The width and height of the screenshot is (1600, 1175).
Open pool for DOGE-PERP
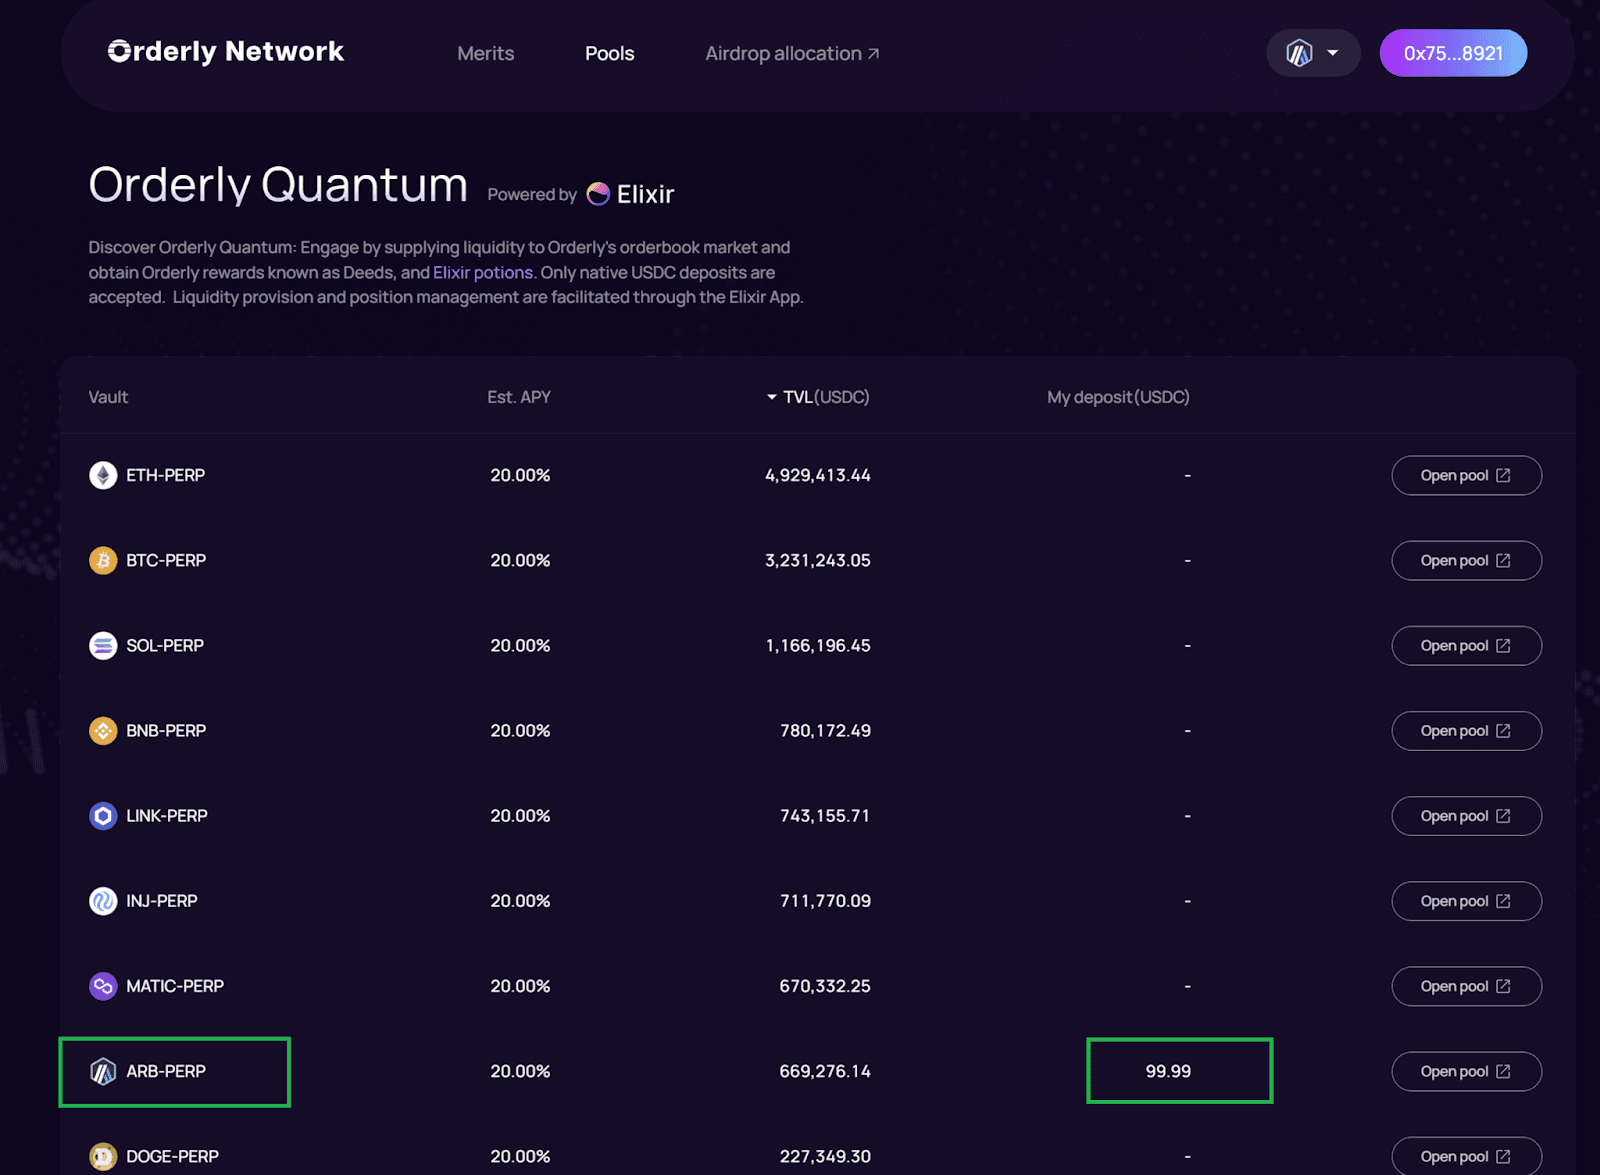click(x=1467, y=1156)
